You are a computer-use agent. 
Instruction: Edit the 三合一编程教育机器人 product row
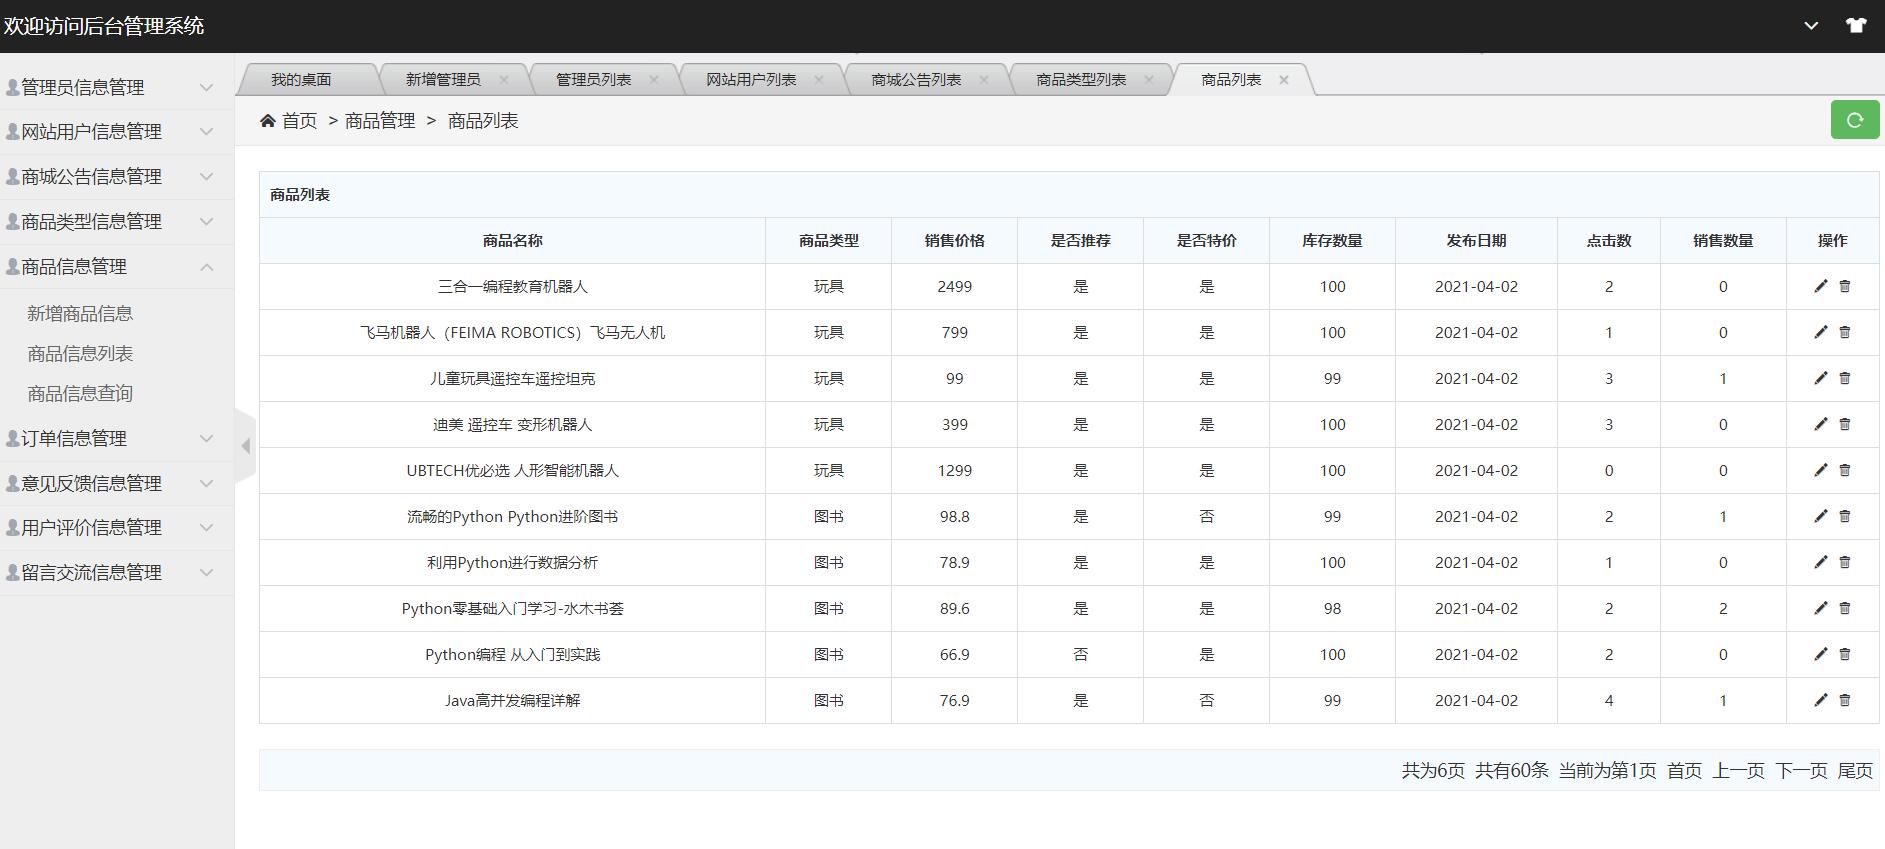(x=1820, y=286)
